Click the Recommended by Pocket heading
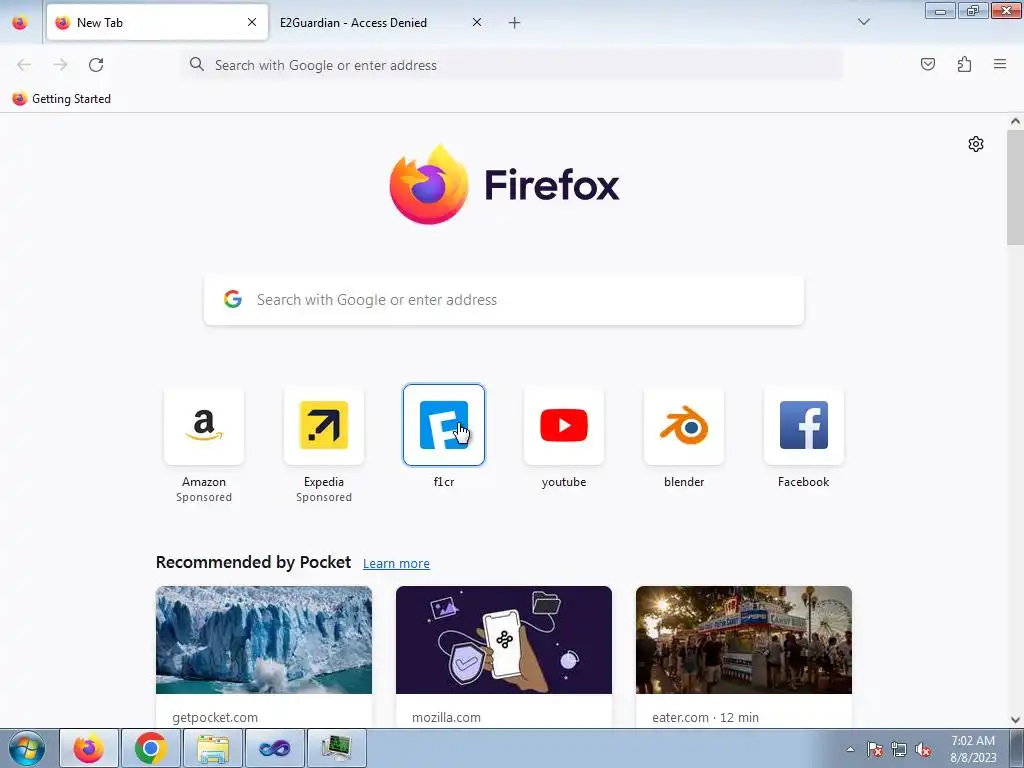Viewport: 1024px width, 768px height. (253, 562)
